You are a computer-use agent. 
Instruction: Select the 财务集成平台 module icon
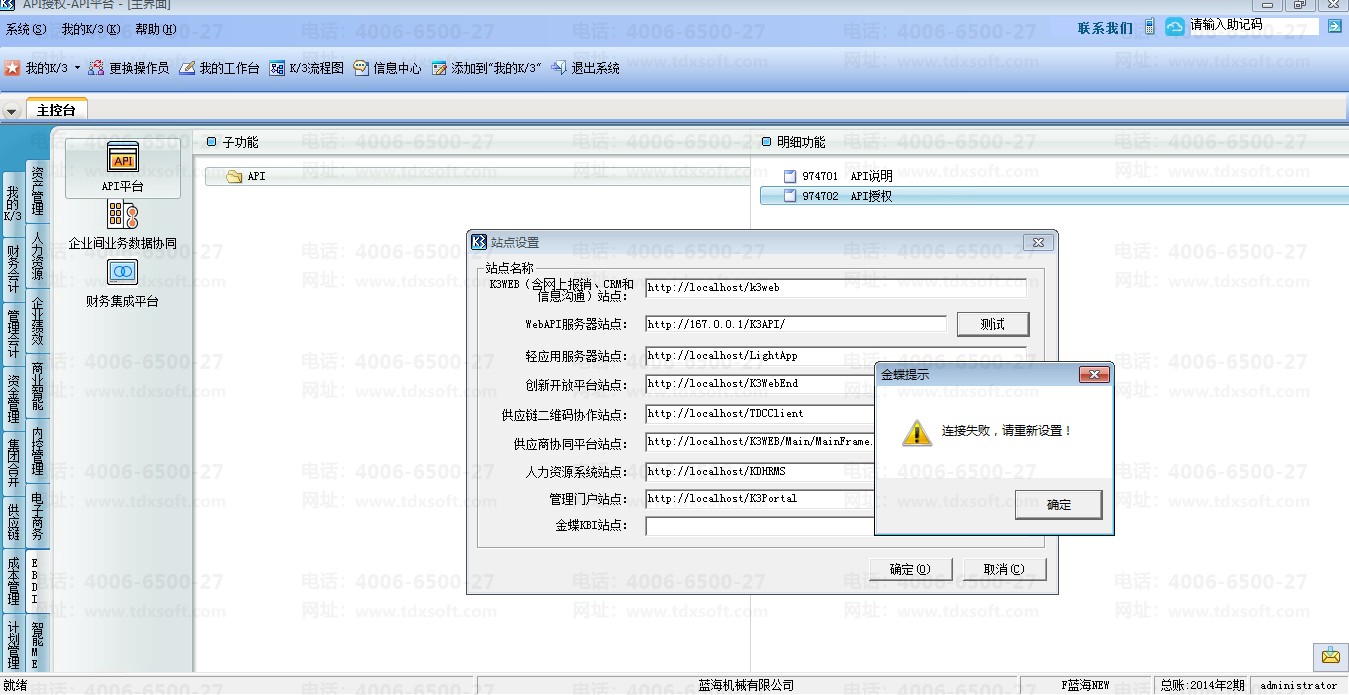pos(123,283)
